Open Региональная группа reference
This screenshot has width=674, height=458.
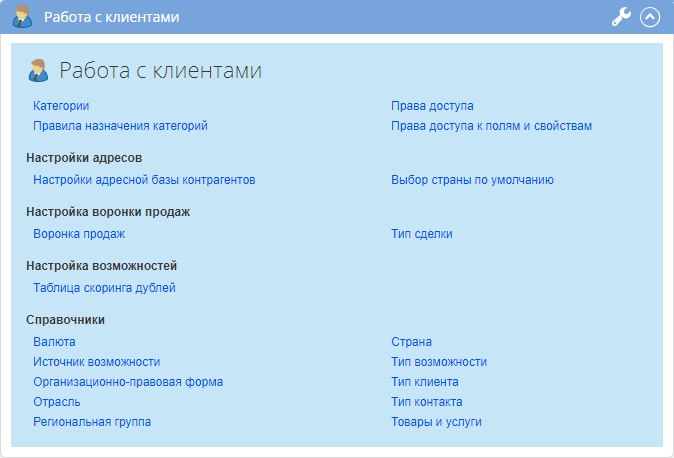pyautogui.click(x=92, y=422)
